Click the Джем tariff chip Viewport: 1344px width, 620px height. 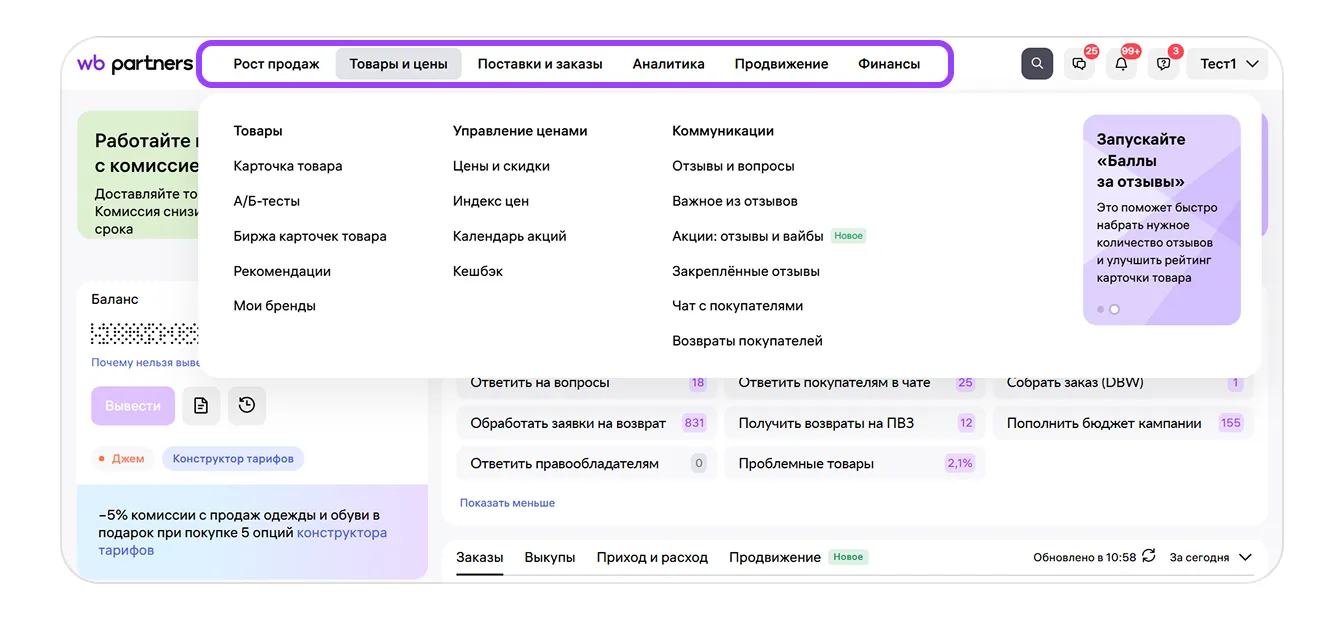(120, 459)
